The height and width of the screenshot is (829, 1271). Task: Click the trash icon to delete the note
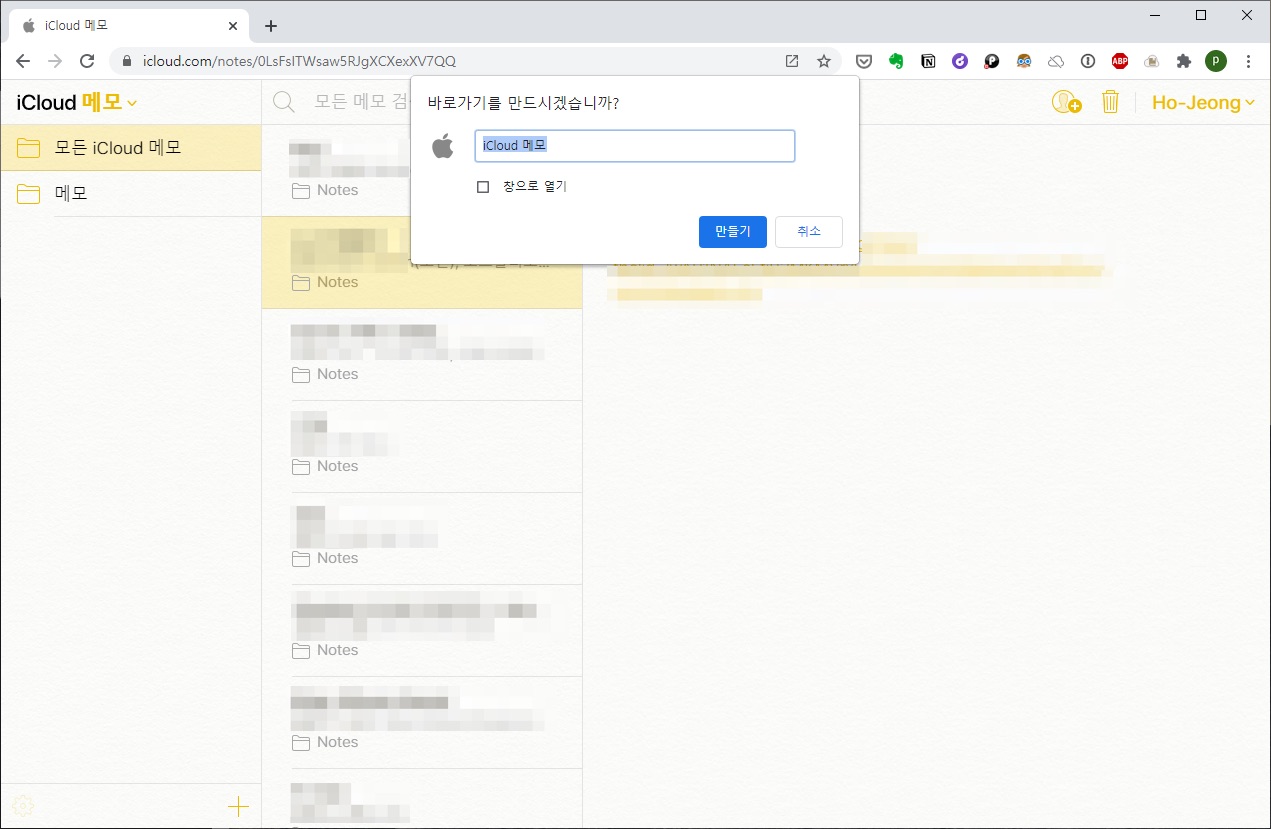click(1110, 102)
